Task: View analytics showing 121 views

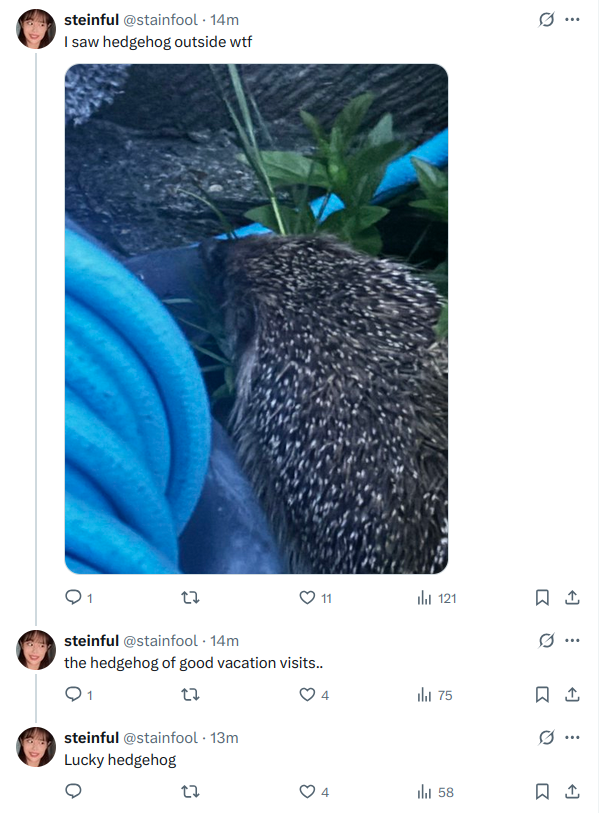Action: [x=437, y=598]
